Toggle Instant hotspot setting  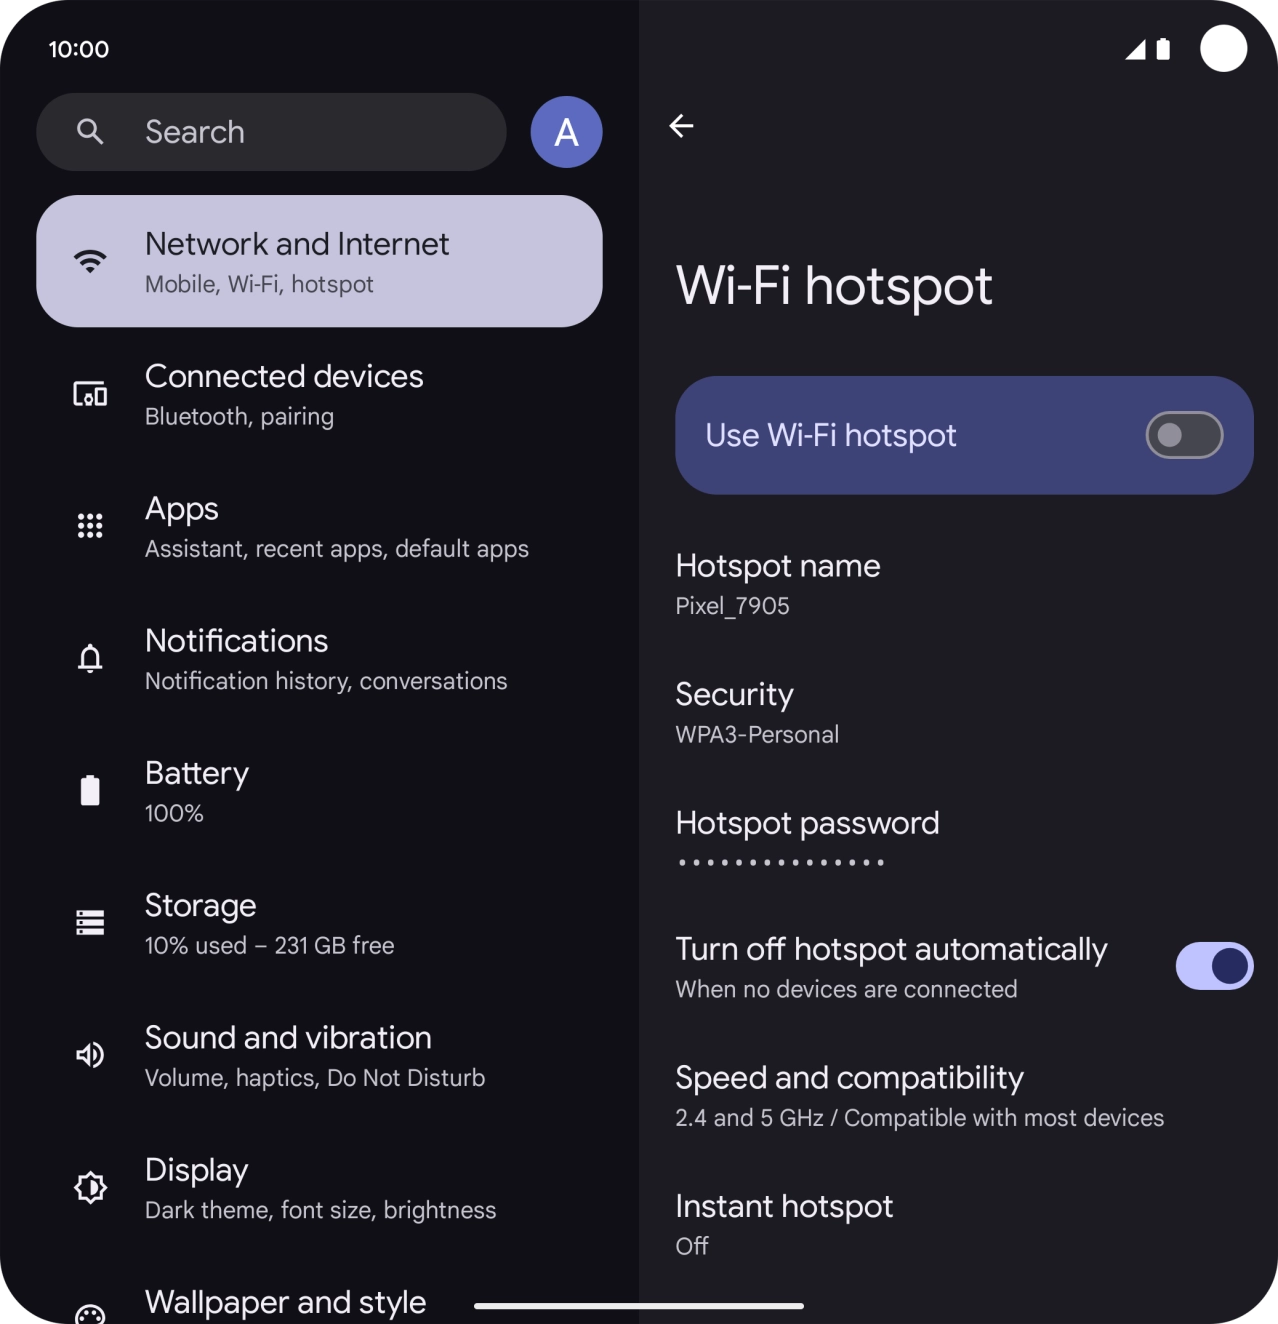pyautogui.click(x=783, y=1222)
